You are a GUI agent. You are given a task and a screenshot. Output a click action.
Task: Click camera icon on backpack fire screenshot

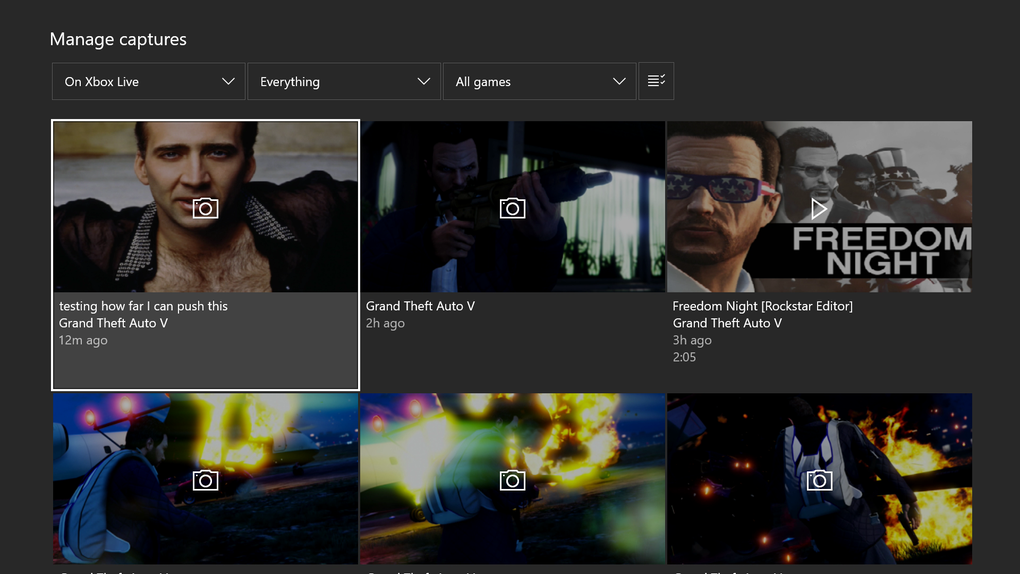coord(820,480)
